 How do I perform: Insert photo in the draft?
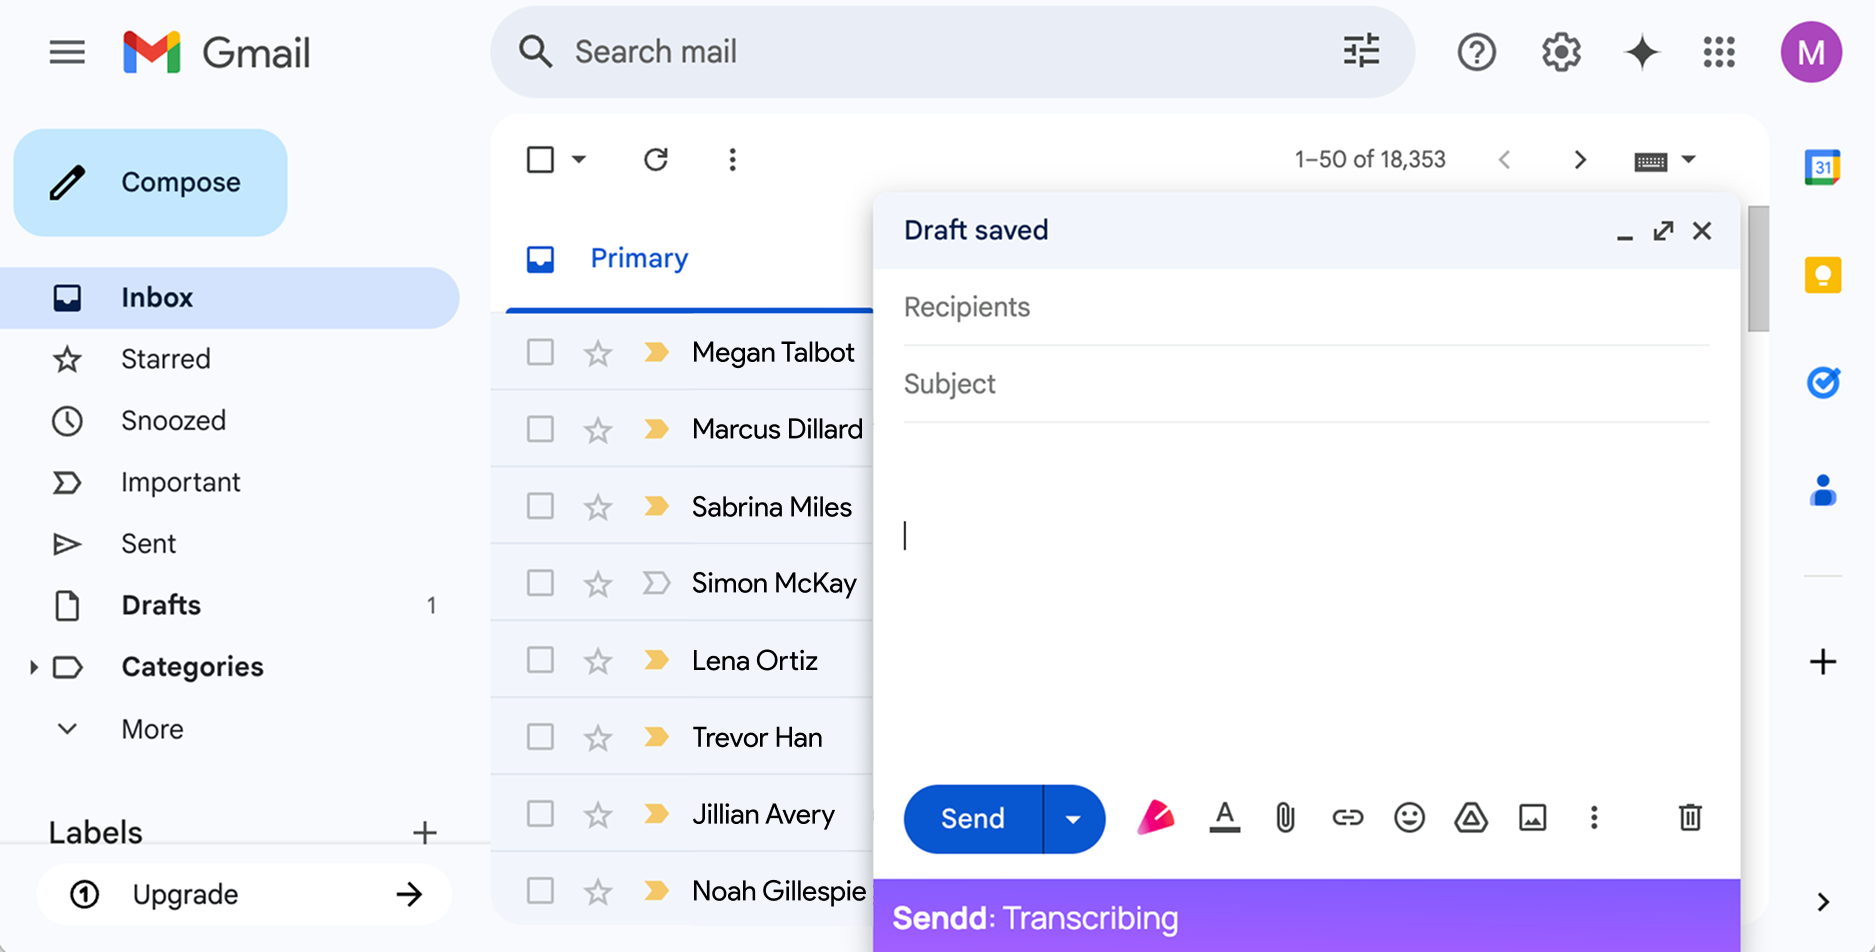1532,818
